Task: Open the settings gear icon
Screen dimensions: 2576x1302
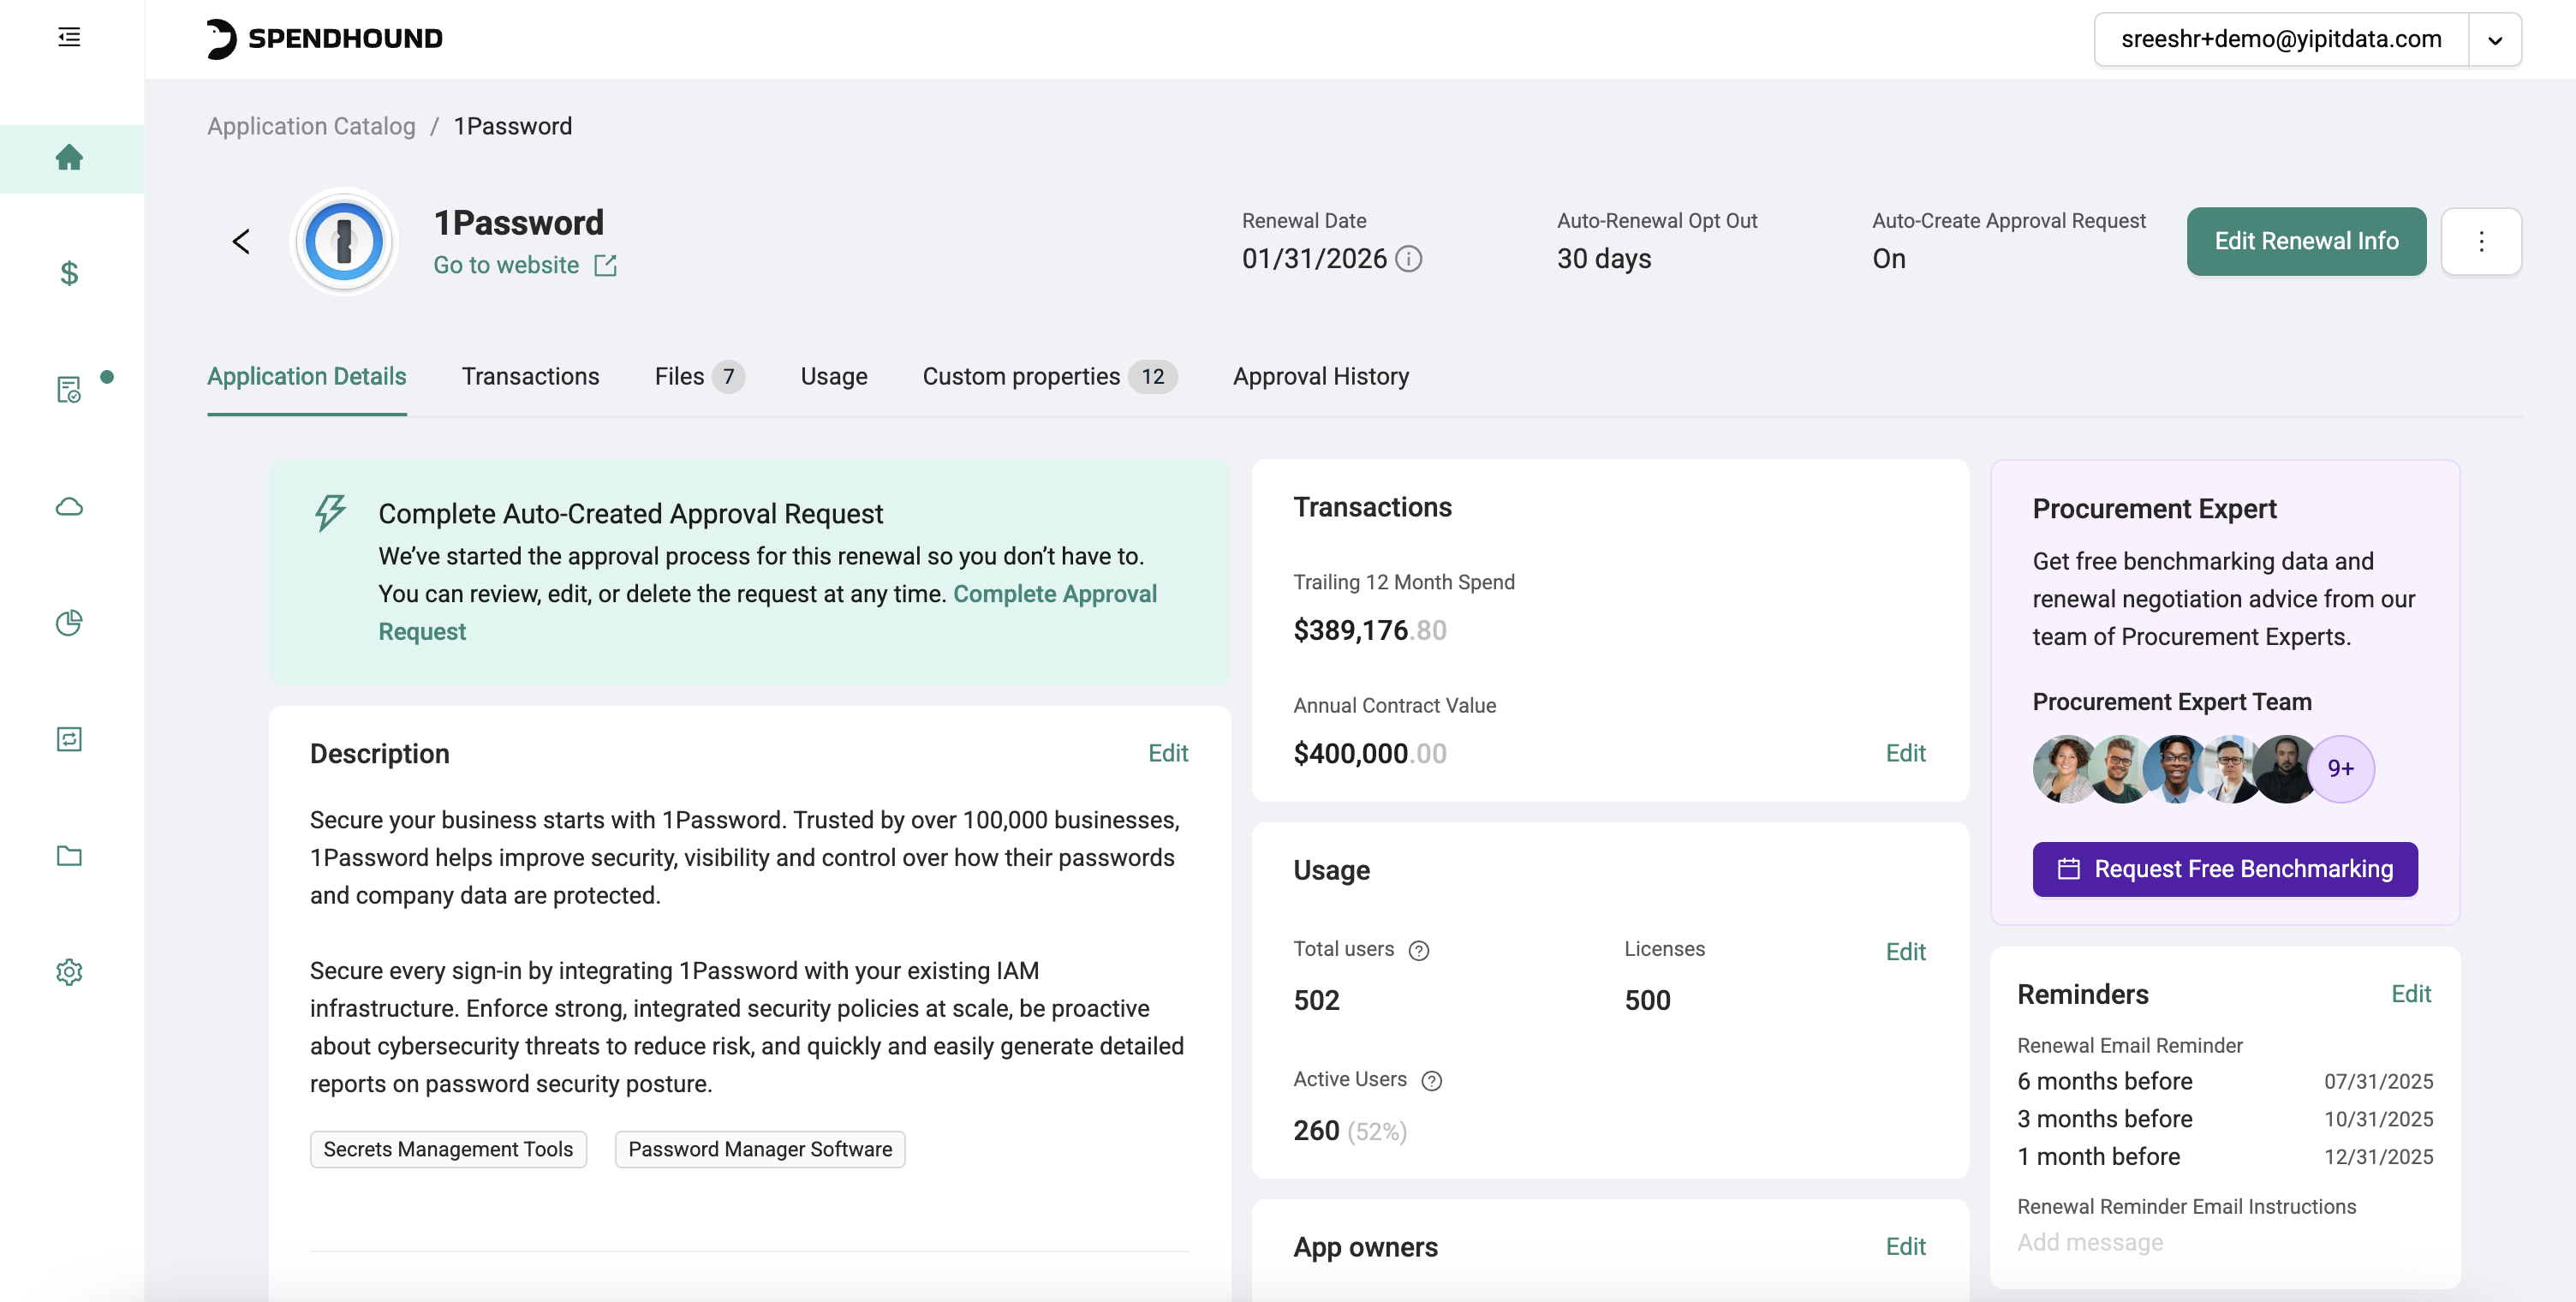Action: click(x=69, y=971)
